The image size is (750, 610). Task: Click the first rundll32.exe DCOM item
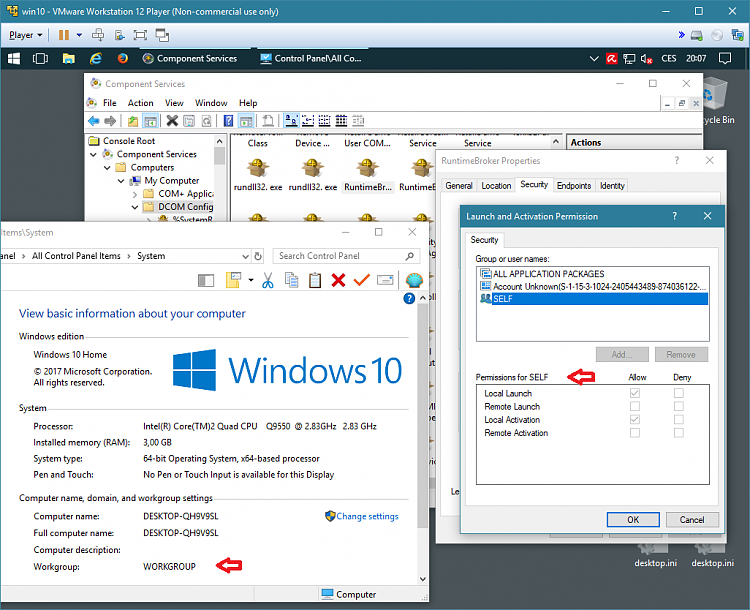pos(258,175)
